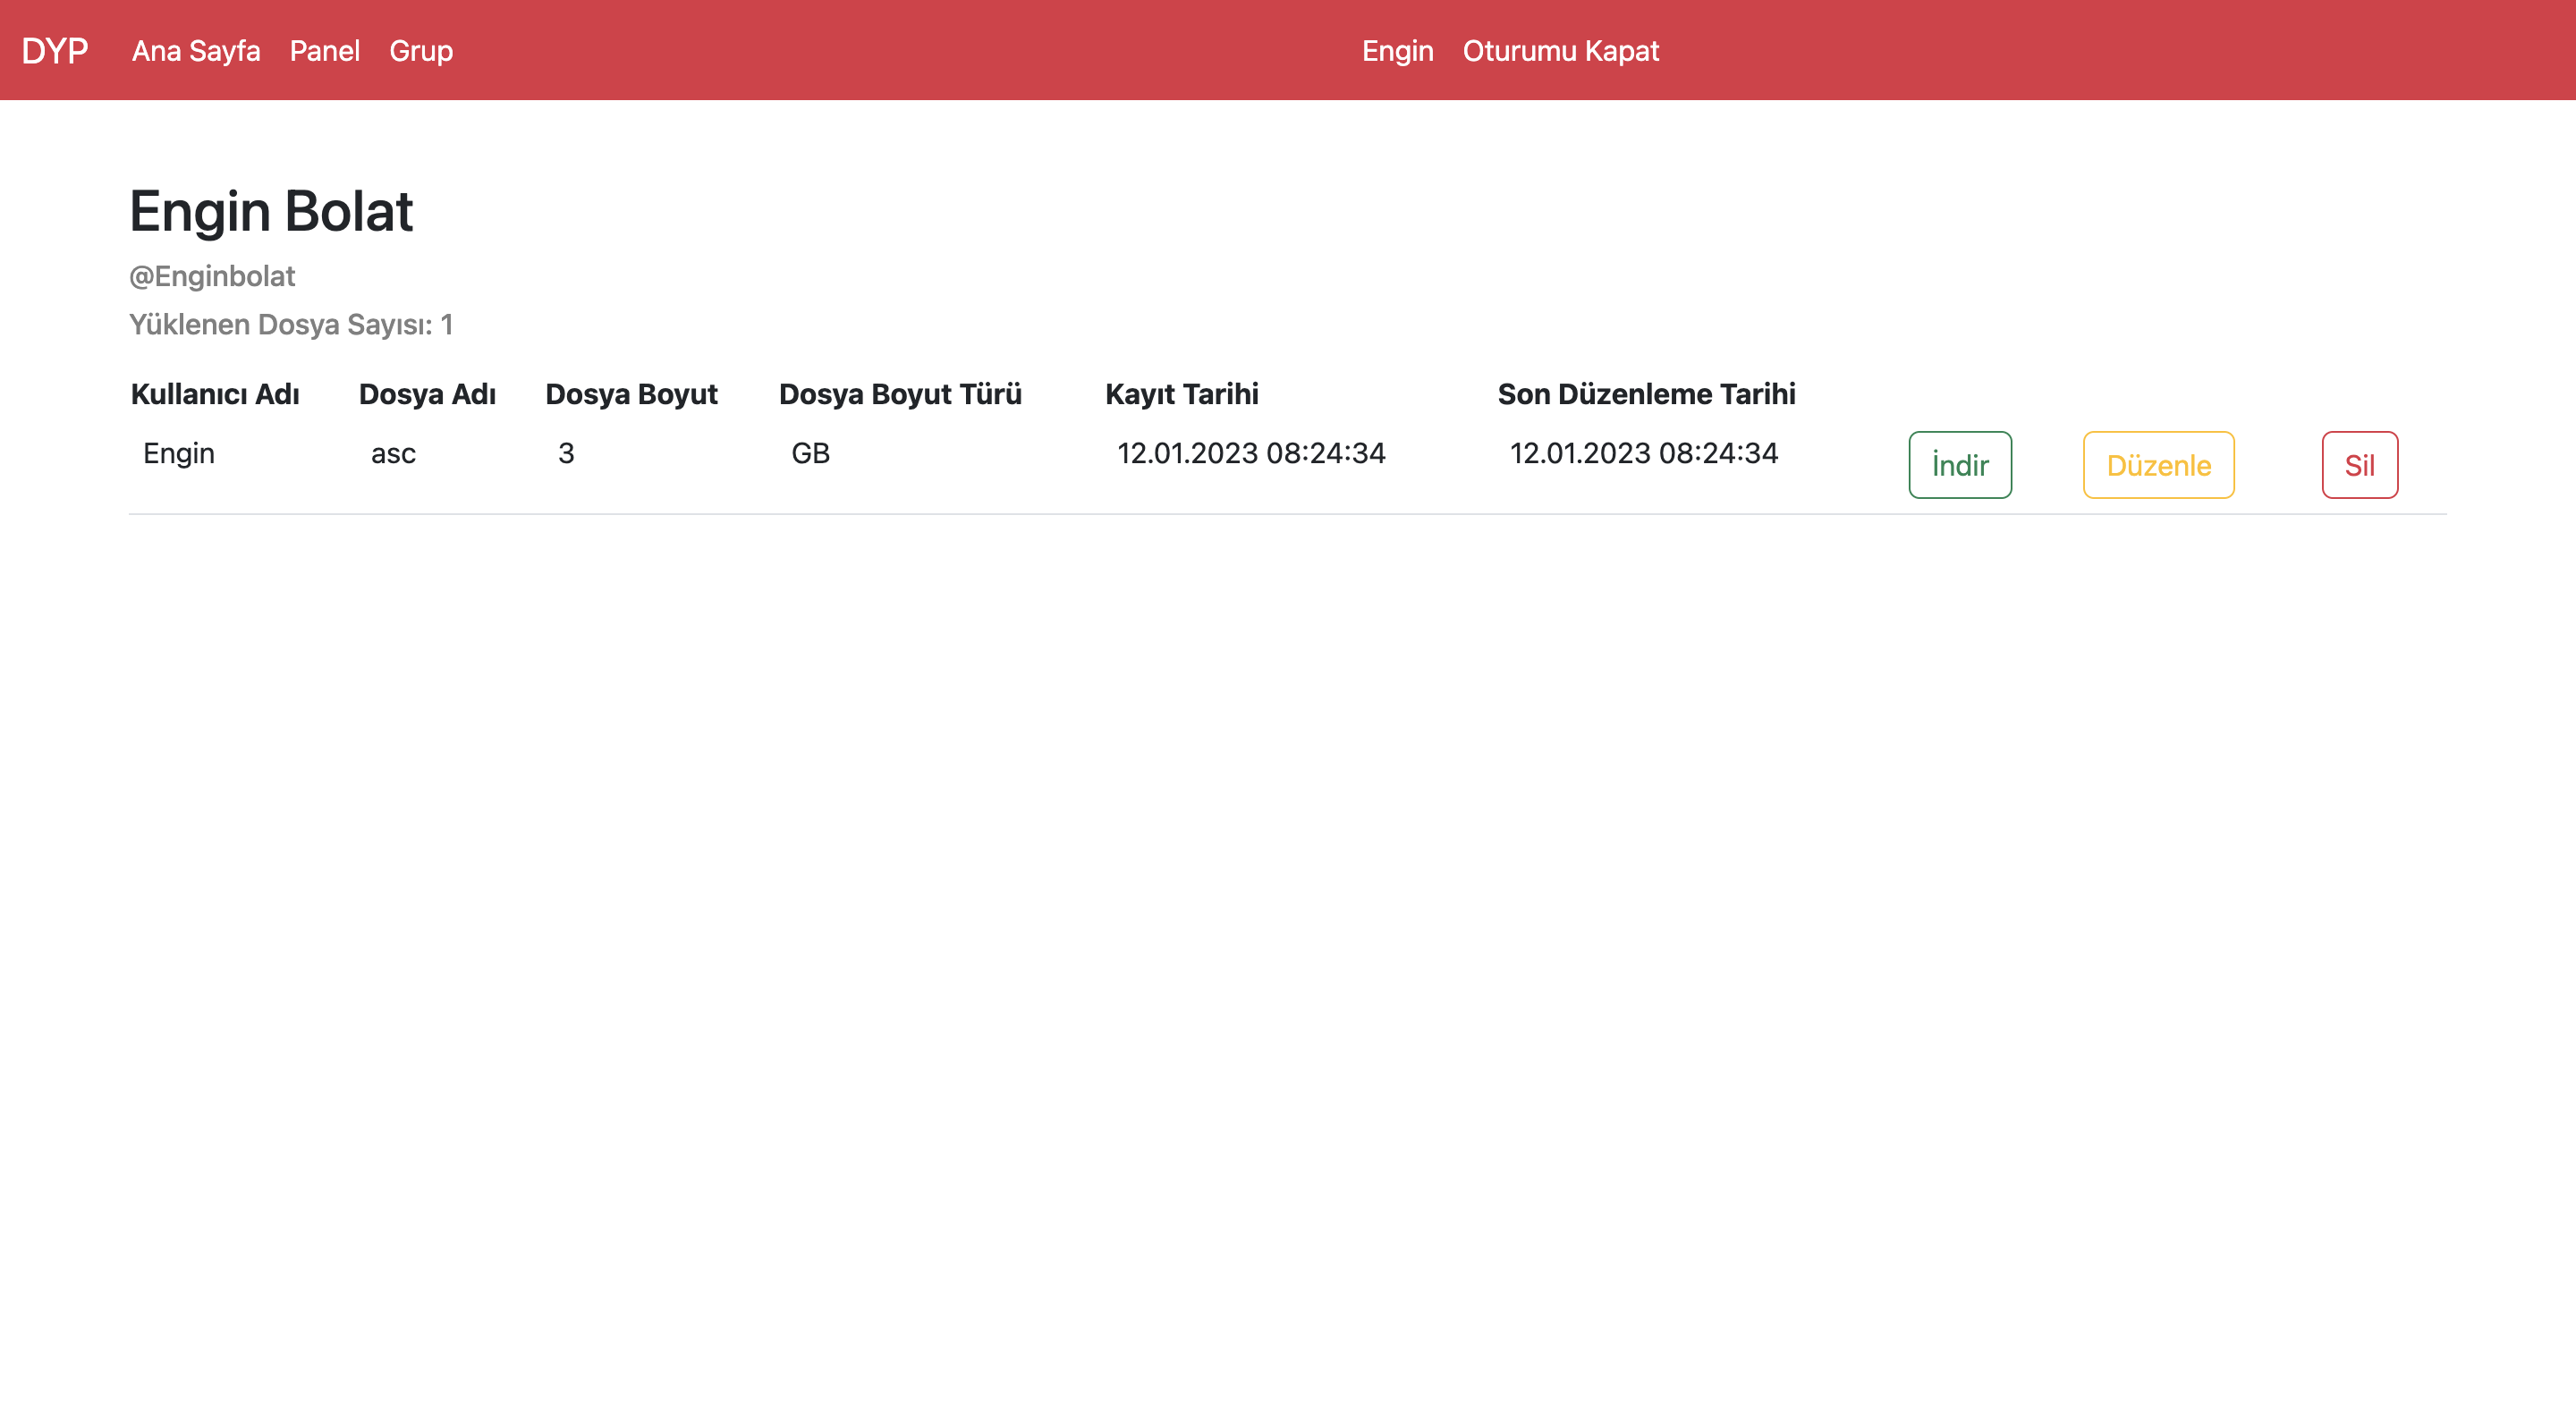
Task: Click the Dosya Boyut column header
Action: pyautogui.click(x=631, y=394)
